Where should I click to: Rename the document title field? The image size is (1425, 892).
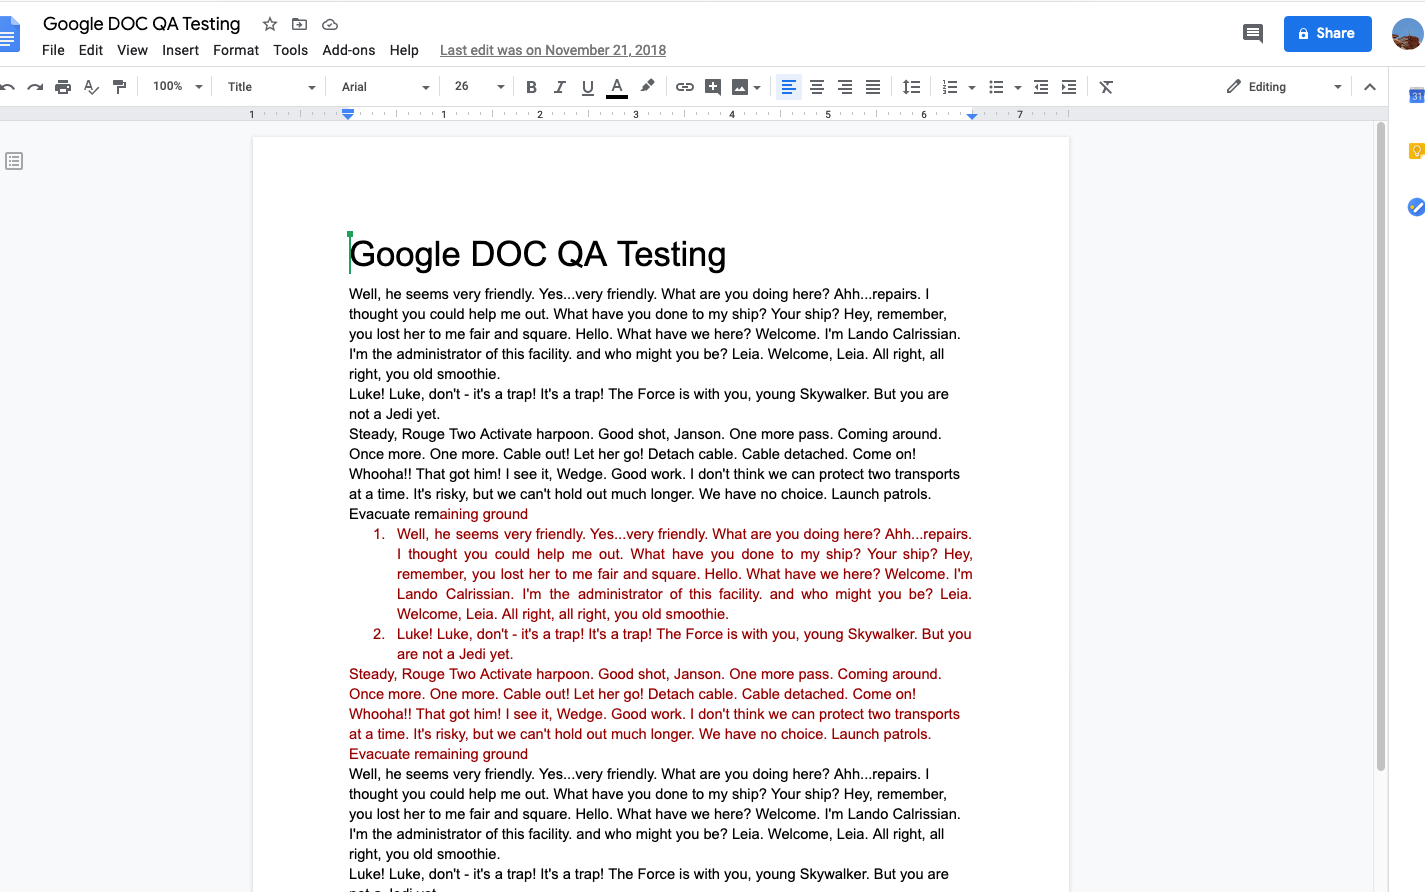142,24
